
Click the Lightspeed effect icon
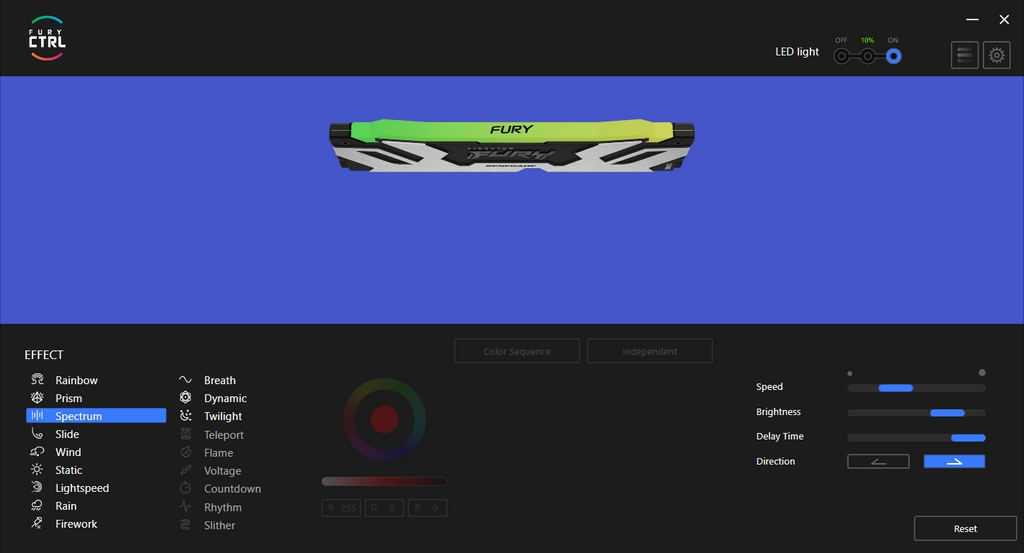[37, 487]
